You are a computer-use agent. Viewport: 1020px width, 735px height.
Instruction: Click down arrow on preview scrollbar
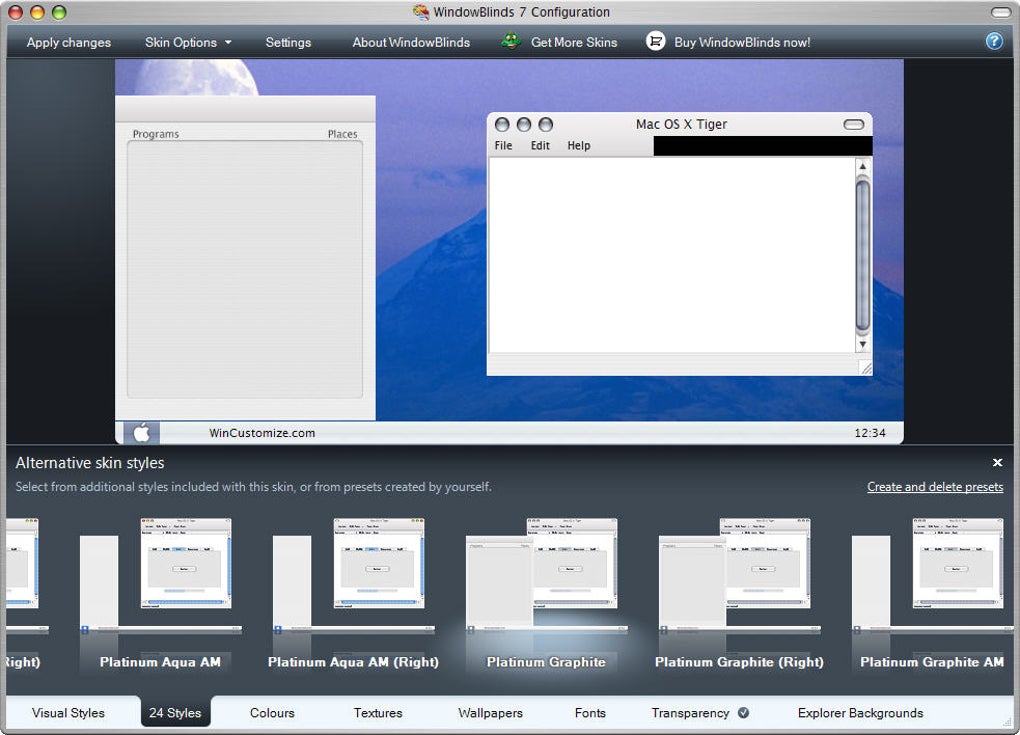[x=863, y=344]
